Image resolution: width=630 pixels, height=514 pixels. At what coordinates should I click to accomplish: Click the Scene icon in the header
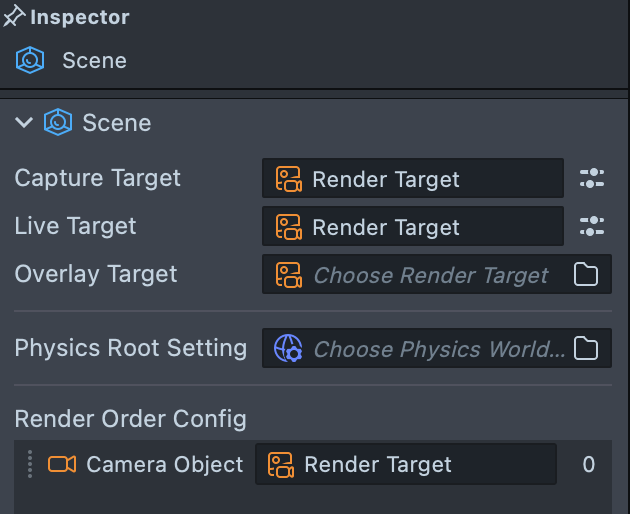tap(30, 61)
